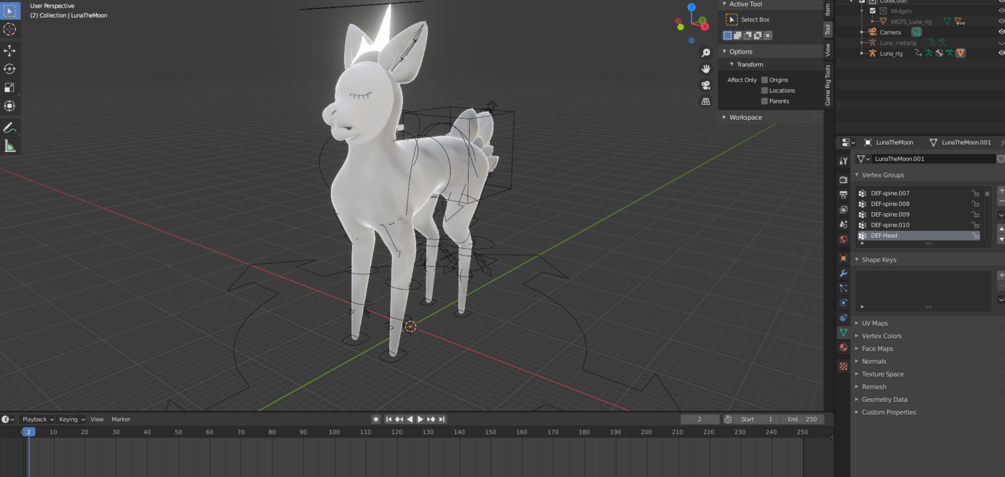This screenshot has width=1005, height=477.
Task: Choose the Move tool
Action: [x=10, y=51]
